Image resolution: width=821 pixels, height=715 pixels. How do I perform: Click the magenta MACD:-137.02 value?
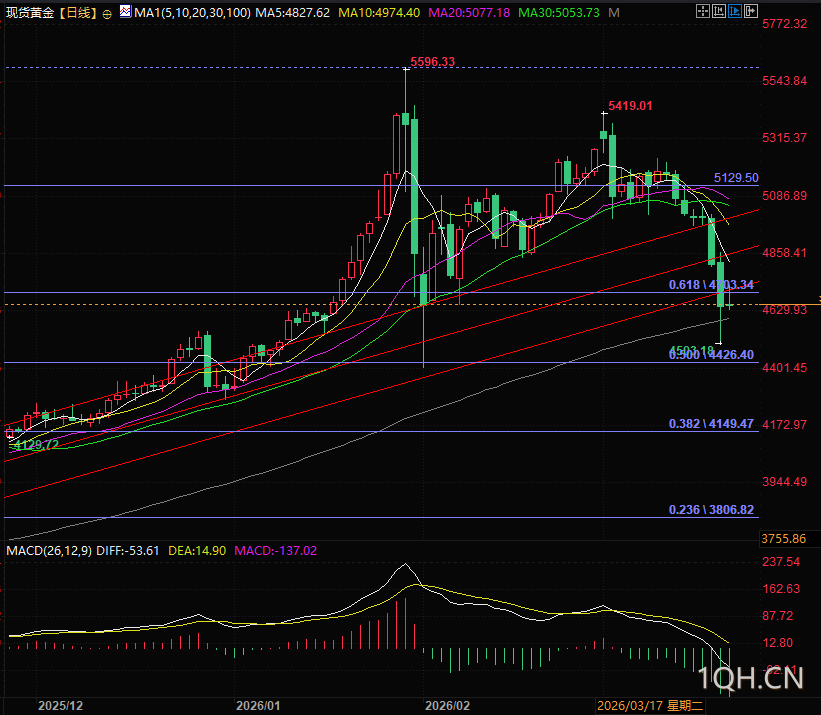pos(275,551)
